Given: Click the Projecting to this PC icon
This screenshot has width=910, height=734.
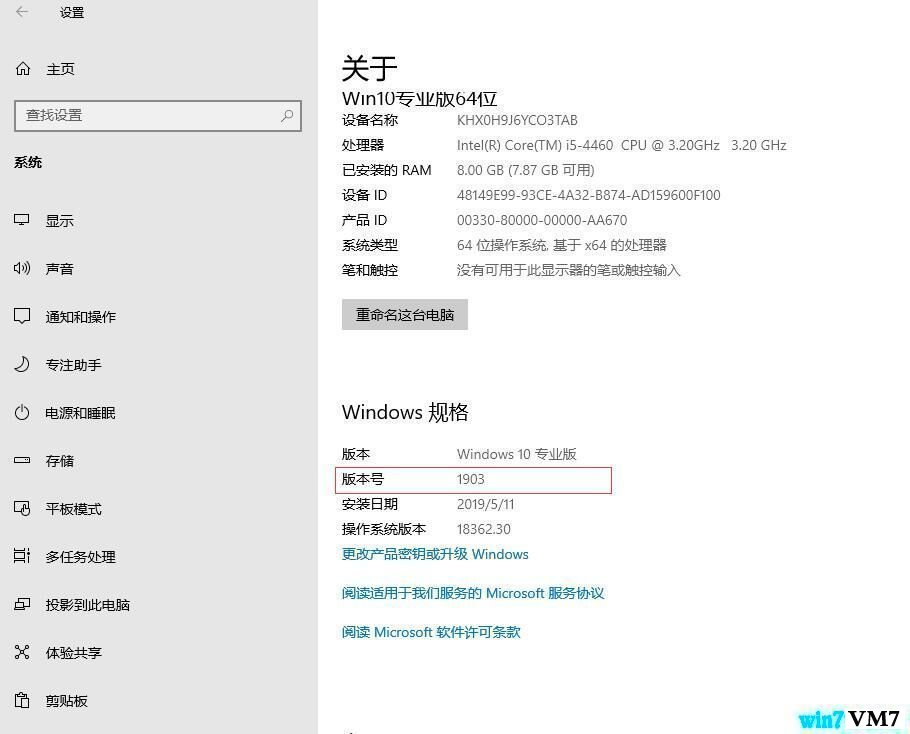Looking at the screenshot, I should pyautogui.click(x=22, y=604).
